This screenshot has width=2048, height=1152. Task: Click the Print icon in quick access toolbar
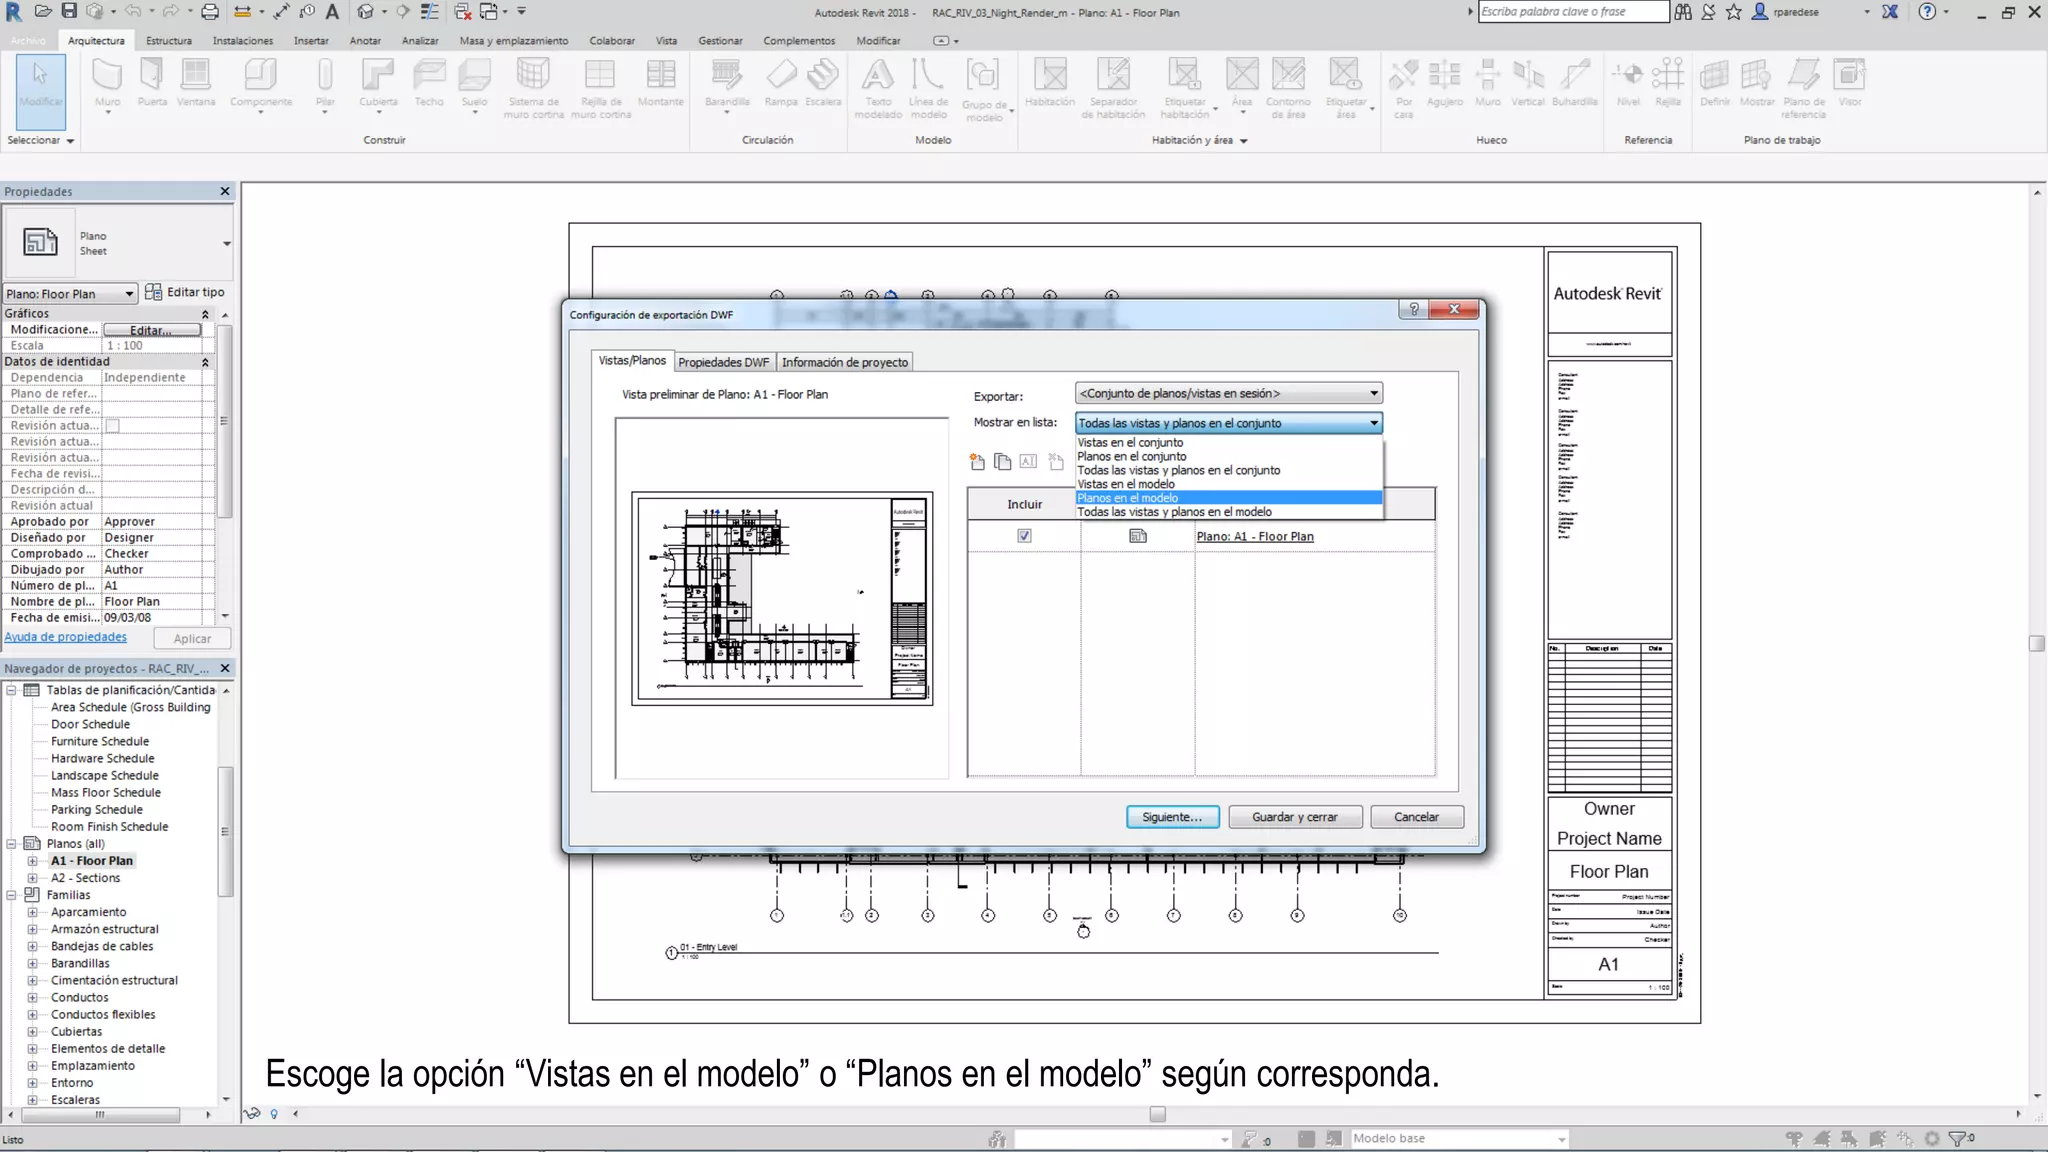click(x=210, y=11)
